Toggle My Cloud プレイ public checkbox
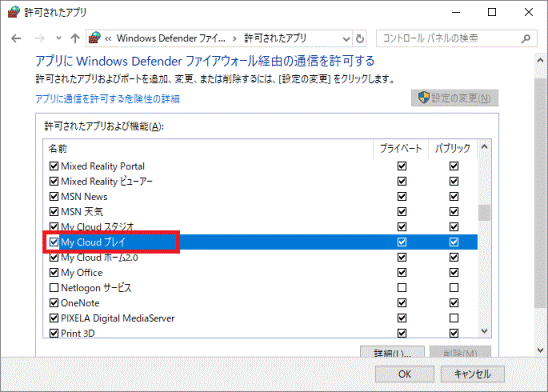The image size is (548, 392). pos(454,242)
